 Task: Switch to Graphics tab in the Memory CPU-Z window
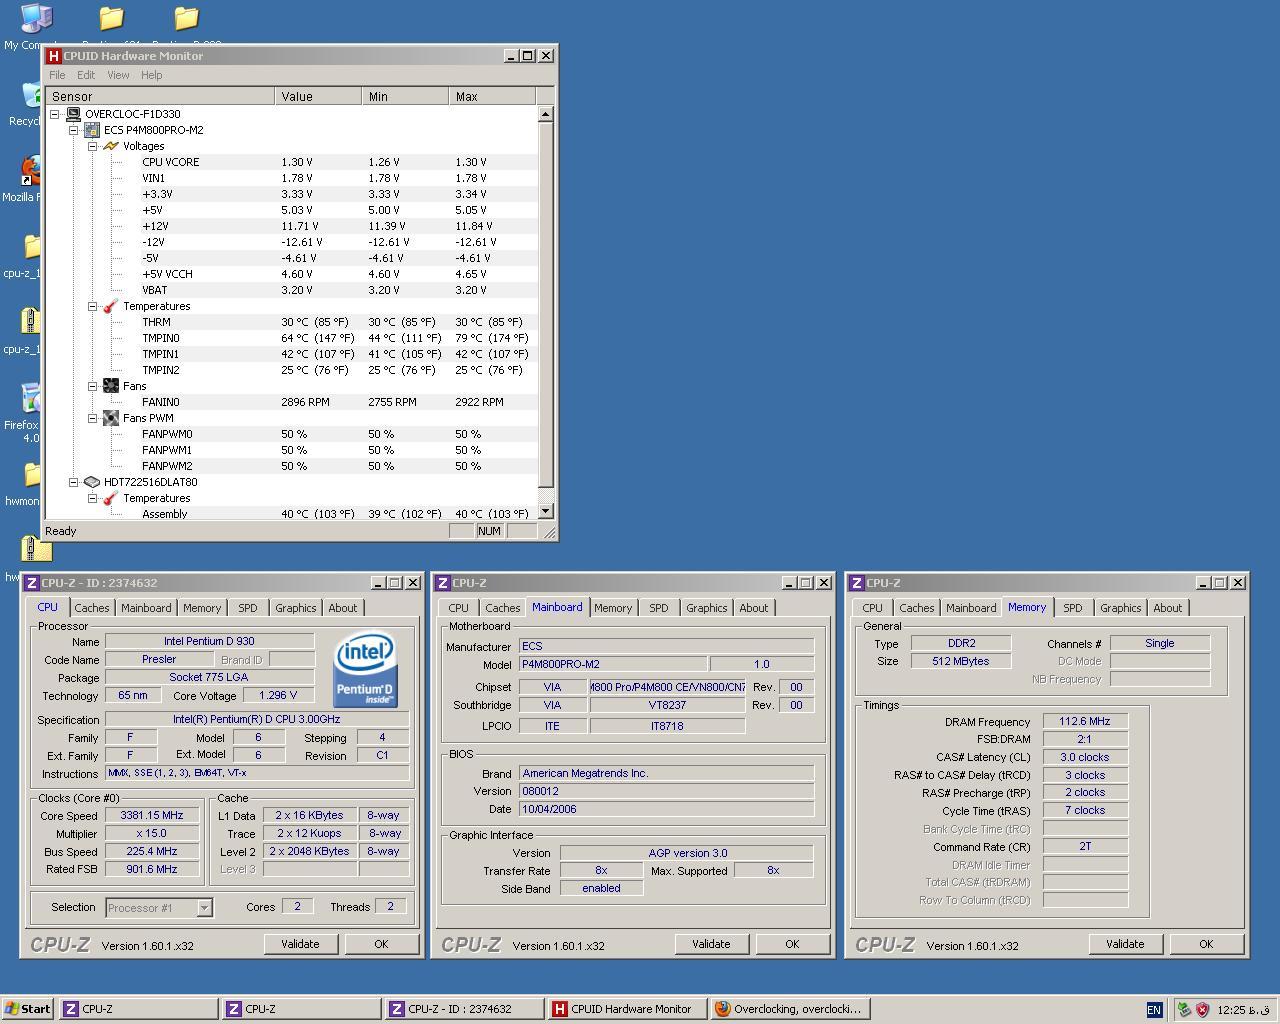point(1120,608)
